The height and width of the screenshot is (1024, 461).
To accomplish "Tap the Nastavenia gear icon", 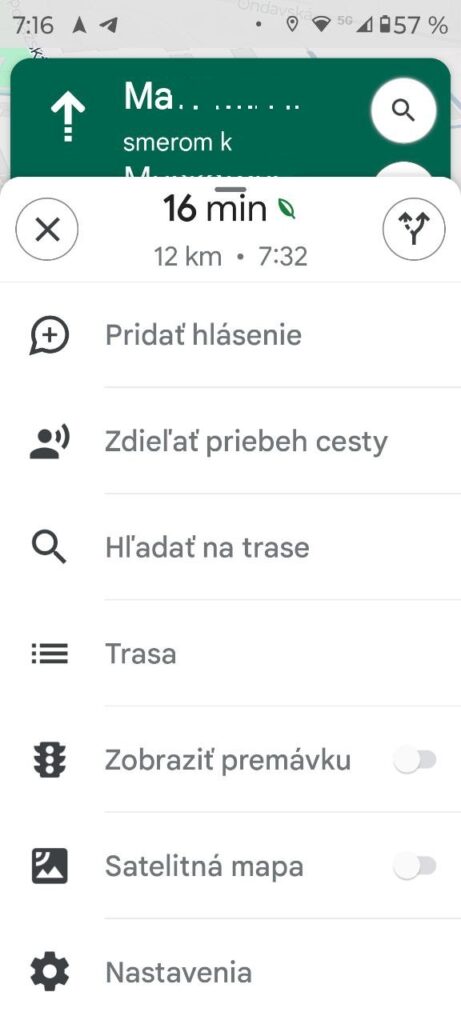I will coord(50,972).
